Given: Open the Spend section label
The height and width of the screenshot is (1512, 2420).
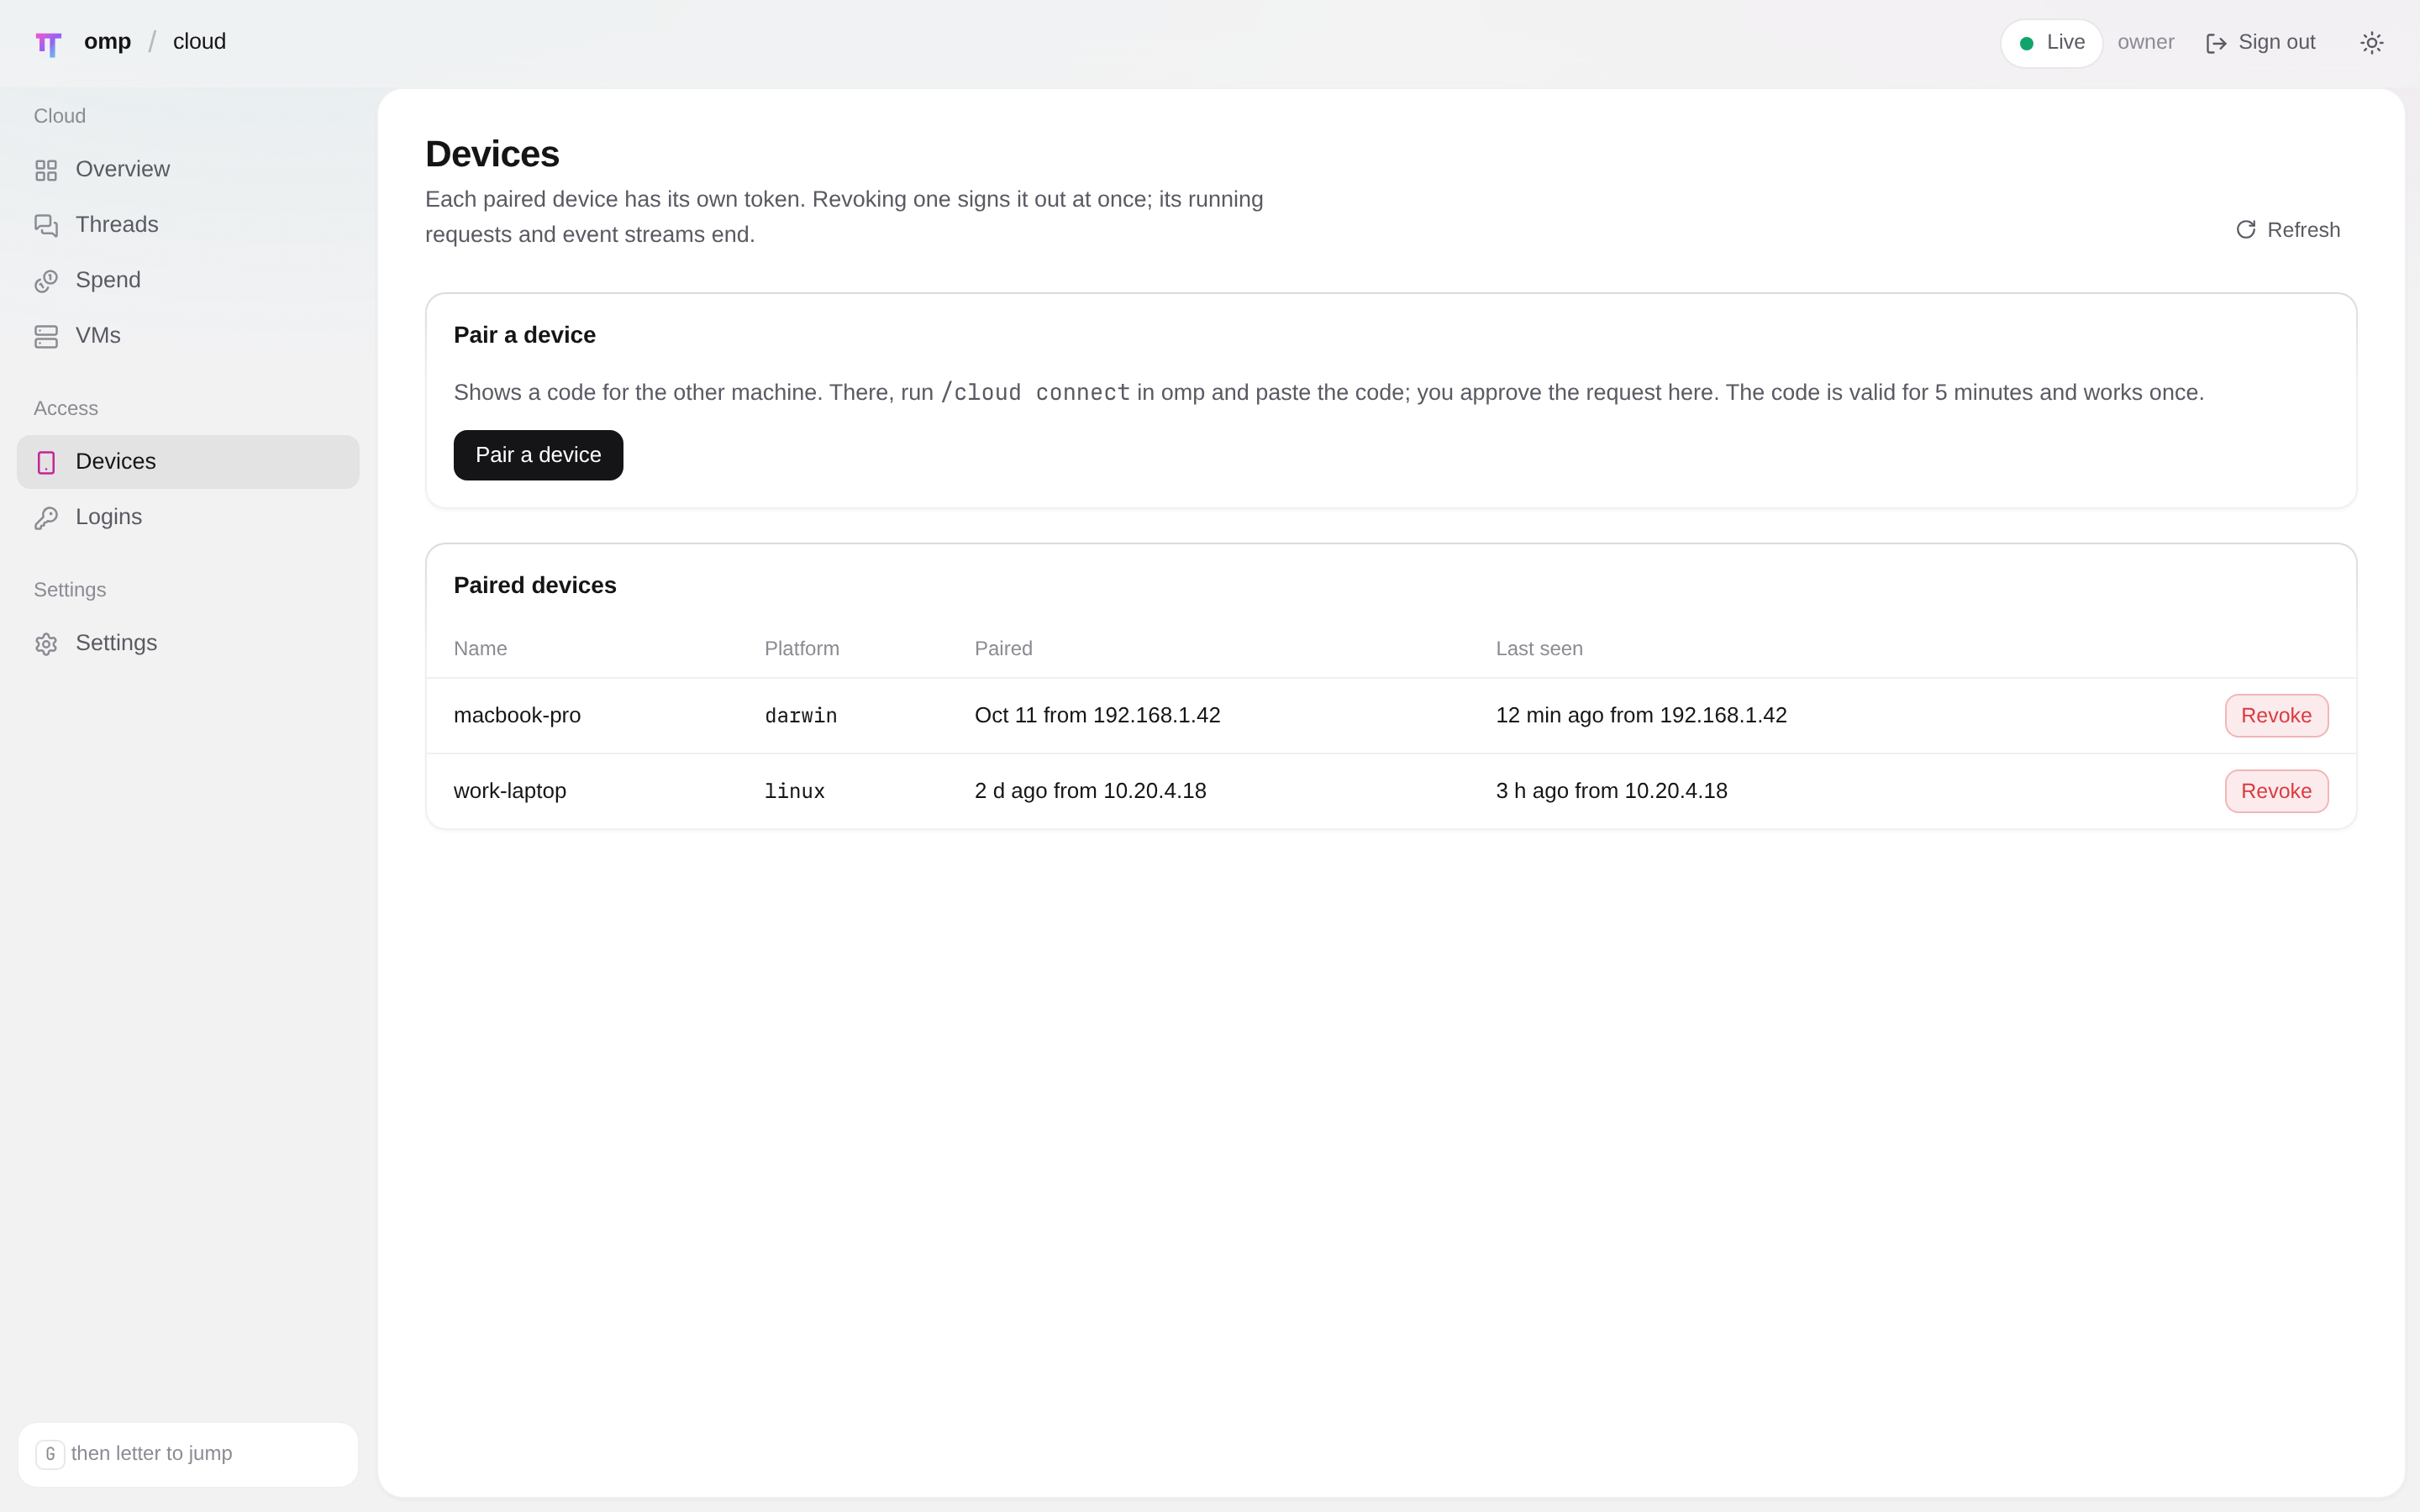Looking at the screenshot, I should [108, 280].
